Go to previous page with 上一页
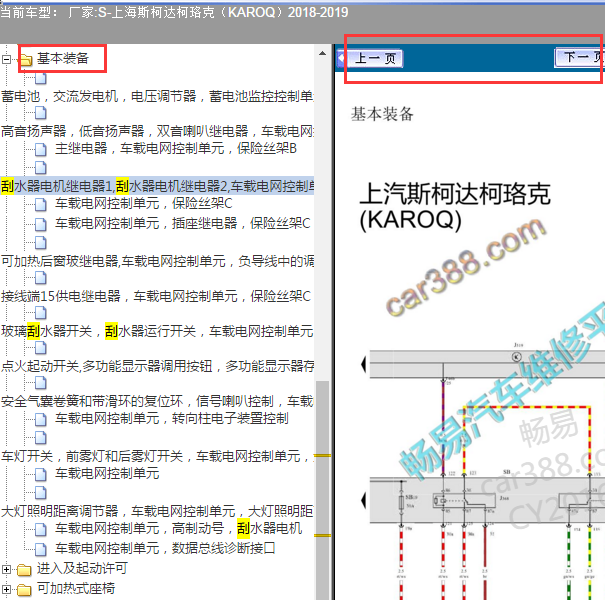605x600 pixels. (x=375, y=59)
